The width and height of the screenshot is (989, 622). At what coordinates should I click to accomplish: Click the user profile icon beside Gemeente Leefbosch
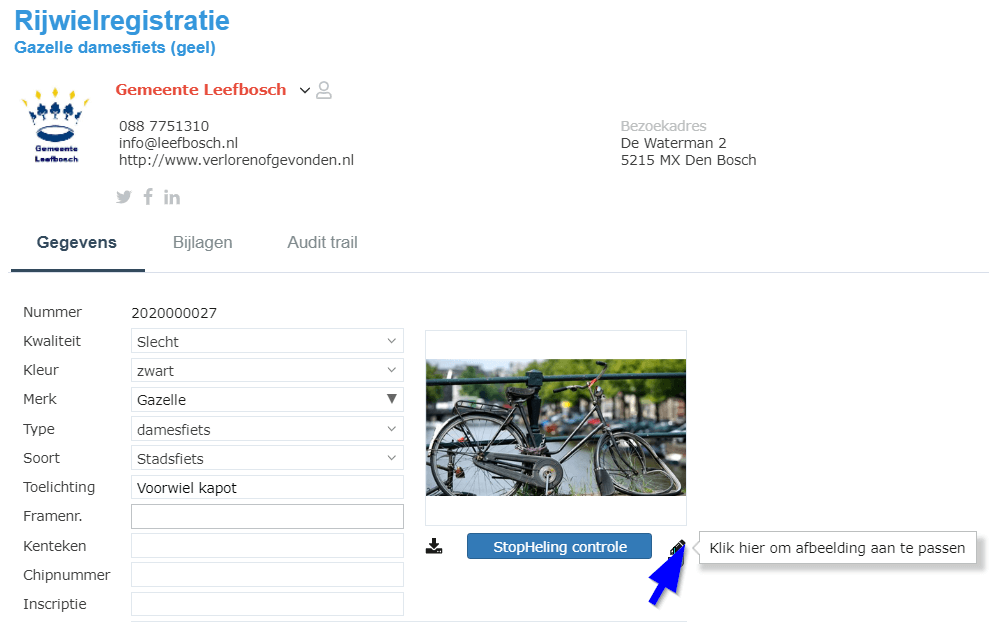324,90
